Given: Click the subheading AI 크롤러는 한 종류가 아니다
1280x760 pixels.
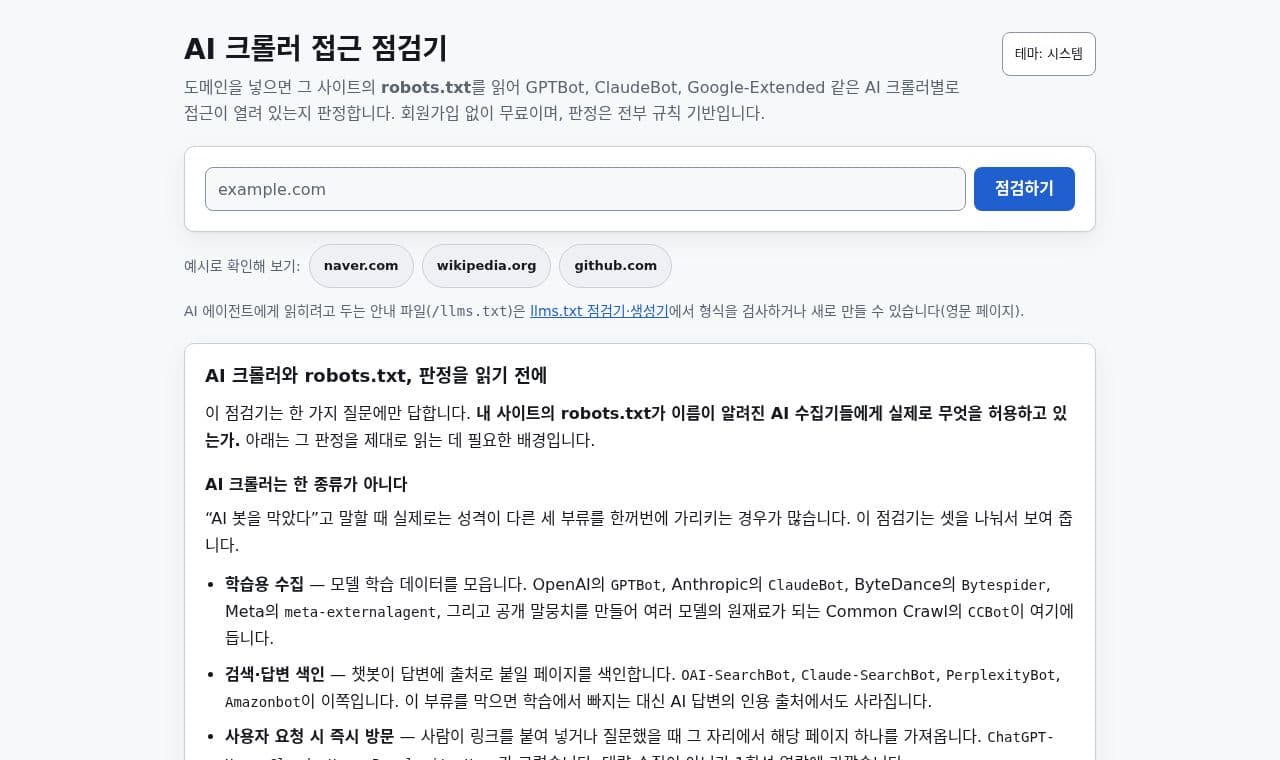Looking at the screenshot, I should pos(306,484).
